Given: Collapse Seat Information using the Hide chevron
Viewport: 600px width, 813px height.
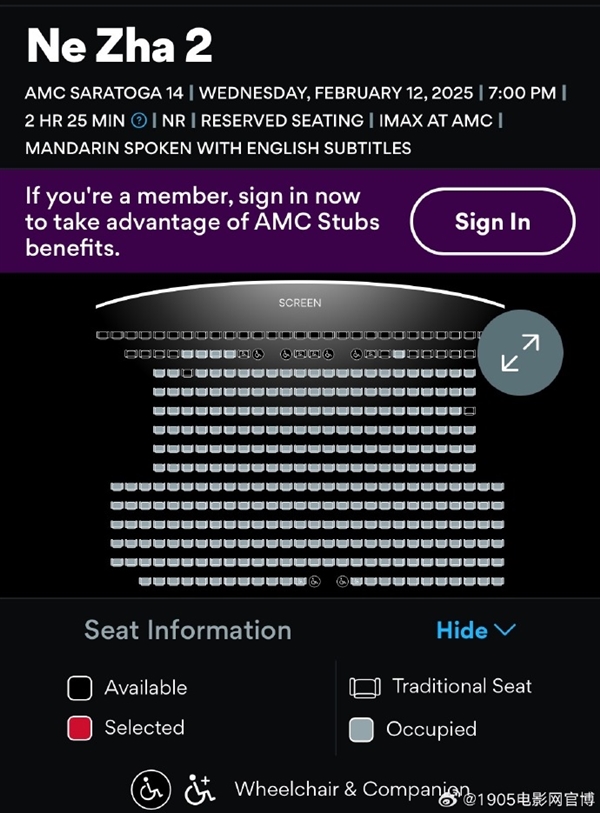Looking at the screenshot, I should 477,630.
